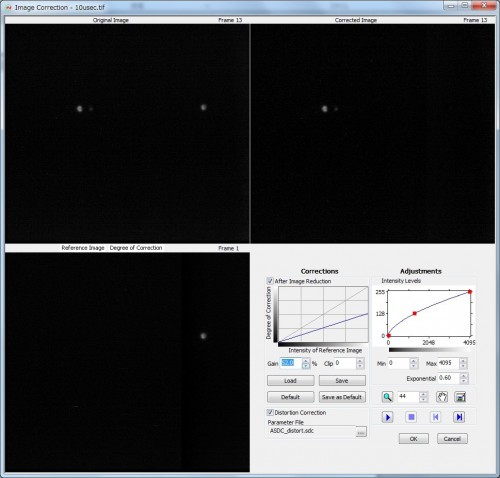Browse for parameter file with the ellipsis button
Image resolution: width=500 pixels, height=478 pixels.
361,432
